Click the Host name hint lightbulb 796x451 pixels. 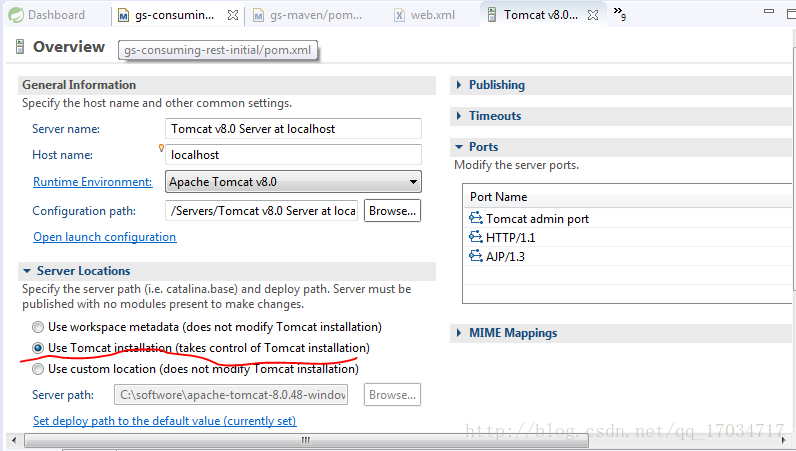pyautogui.click(x=161, y=148)
